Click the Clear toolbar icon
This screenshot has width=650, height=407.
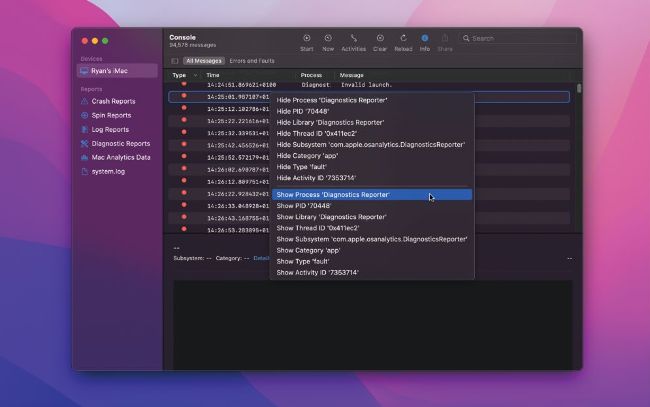(x=380, y=38)
